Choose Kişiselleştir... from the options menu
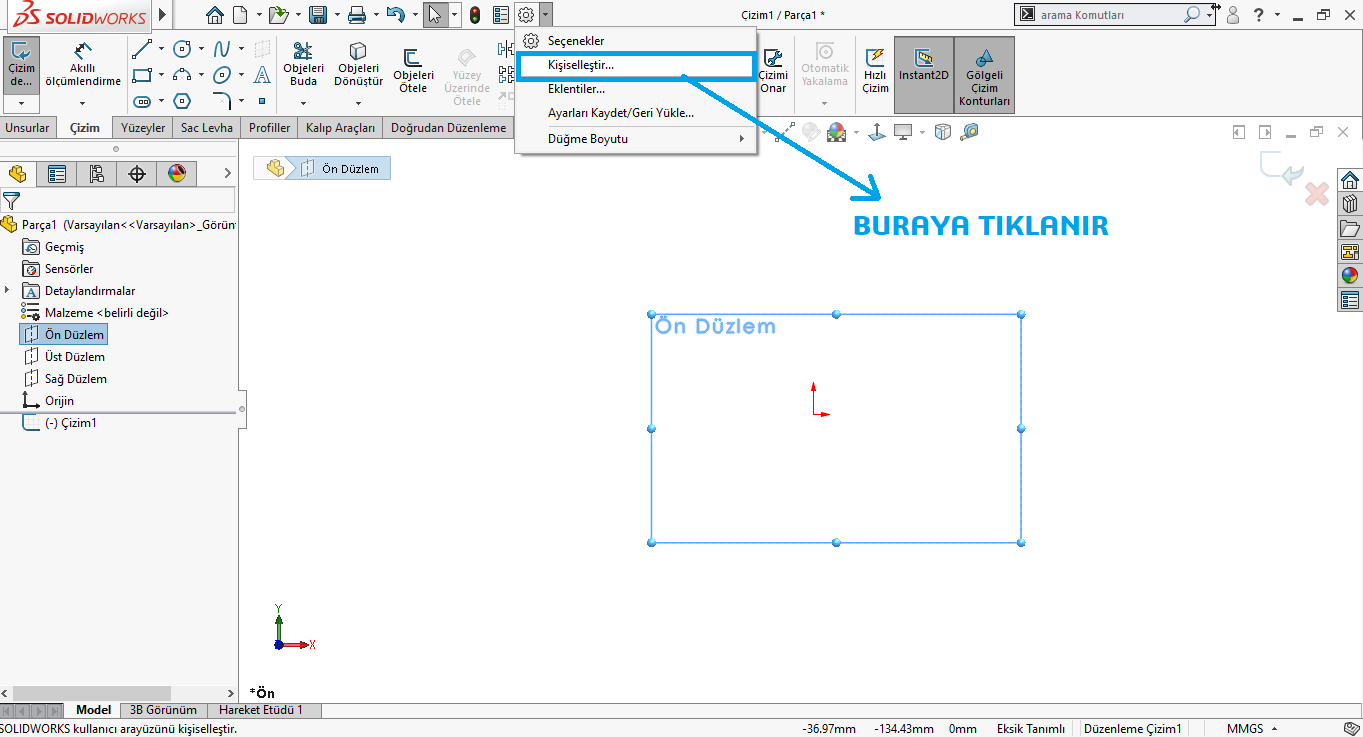 [x=581, y=65]
